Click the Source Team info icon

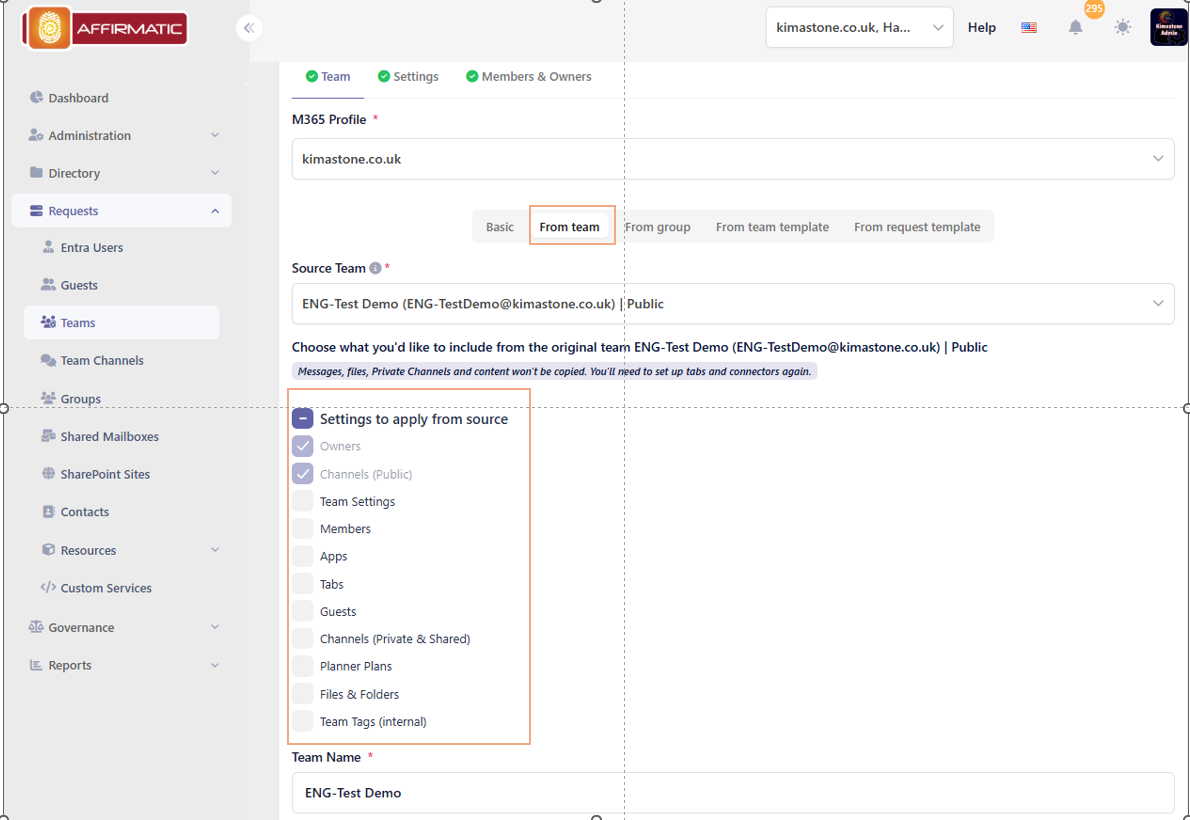[x=375, y=268]
